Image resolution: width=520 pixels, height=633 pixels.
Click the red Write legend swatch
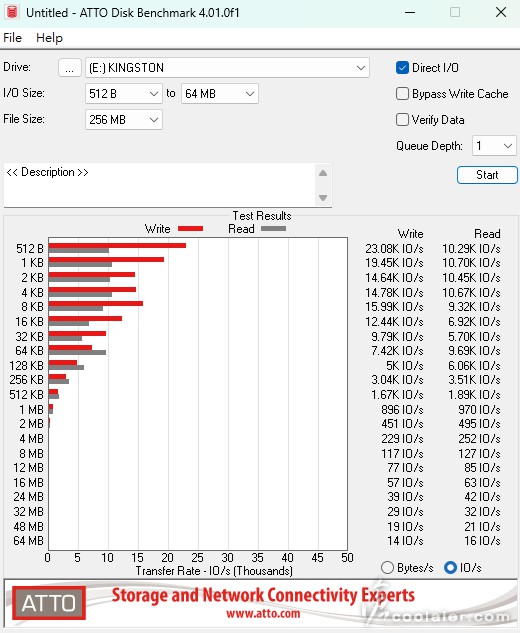point(190,229)
